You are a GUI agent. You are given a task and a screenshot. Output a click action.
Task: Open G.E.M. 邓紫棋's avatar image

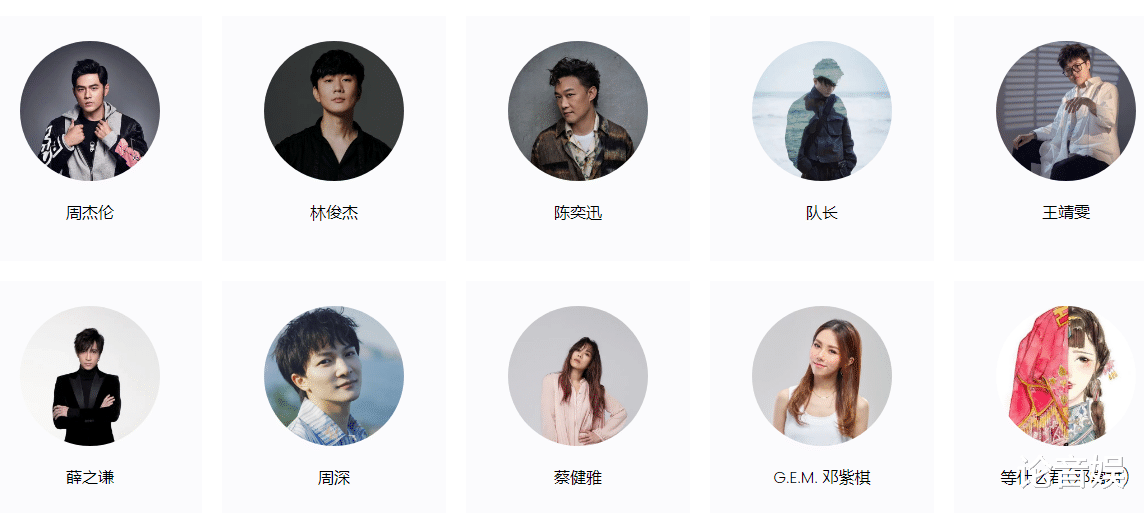[x=822, y=376]
